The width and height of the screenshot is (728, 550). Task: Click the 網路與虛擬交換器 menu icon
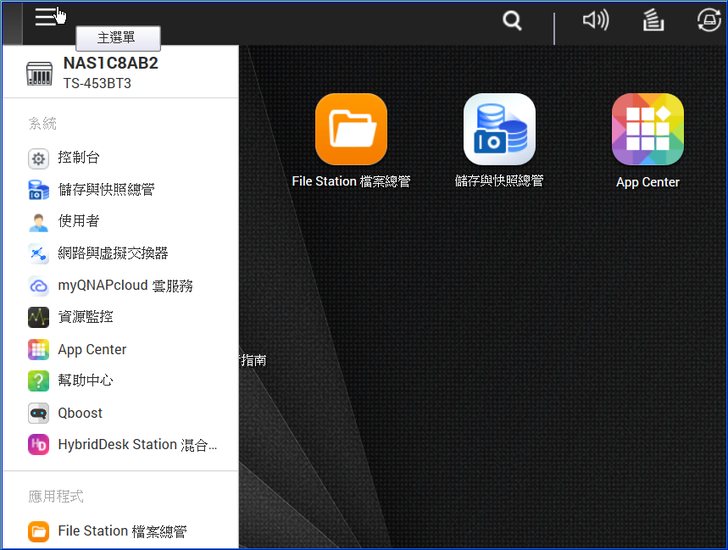pyautogui.click(x=39, y=254)
